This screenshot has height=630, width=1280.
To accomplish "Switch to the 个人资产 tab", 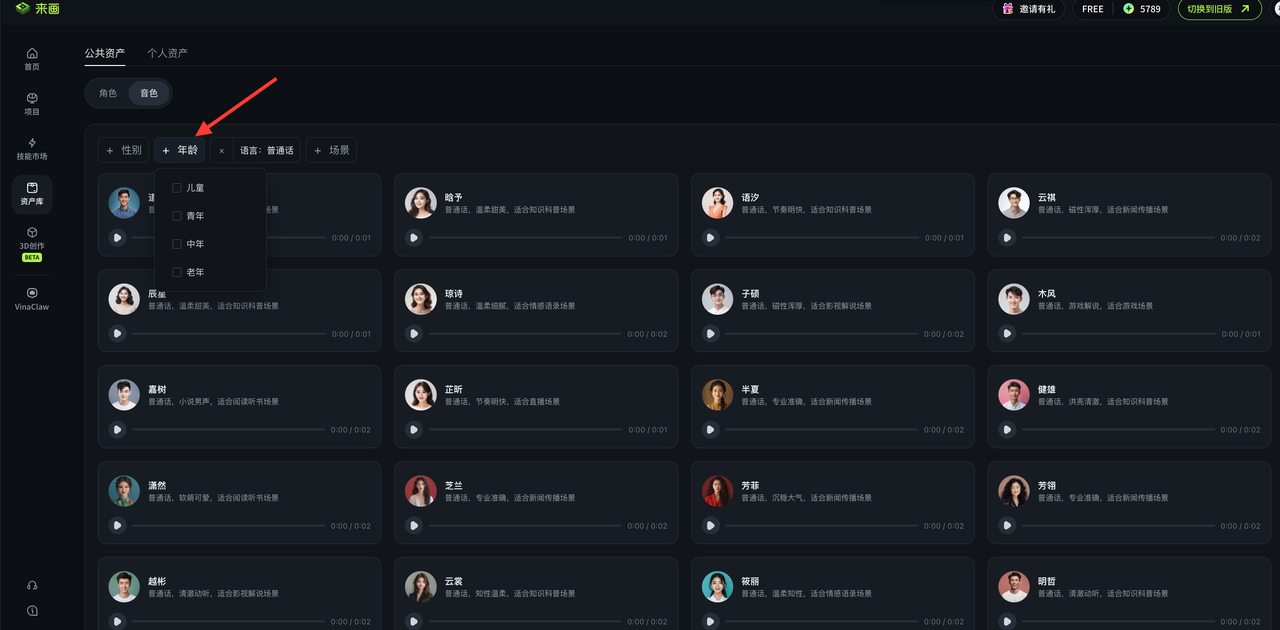I will coord(167,53).
